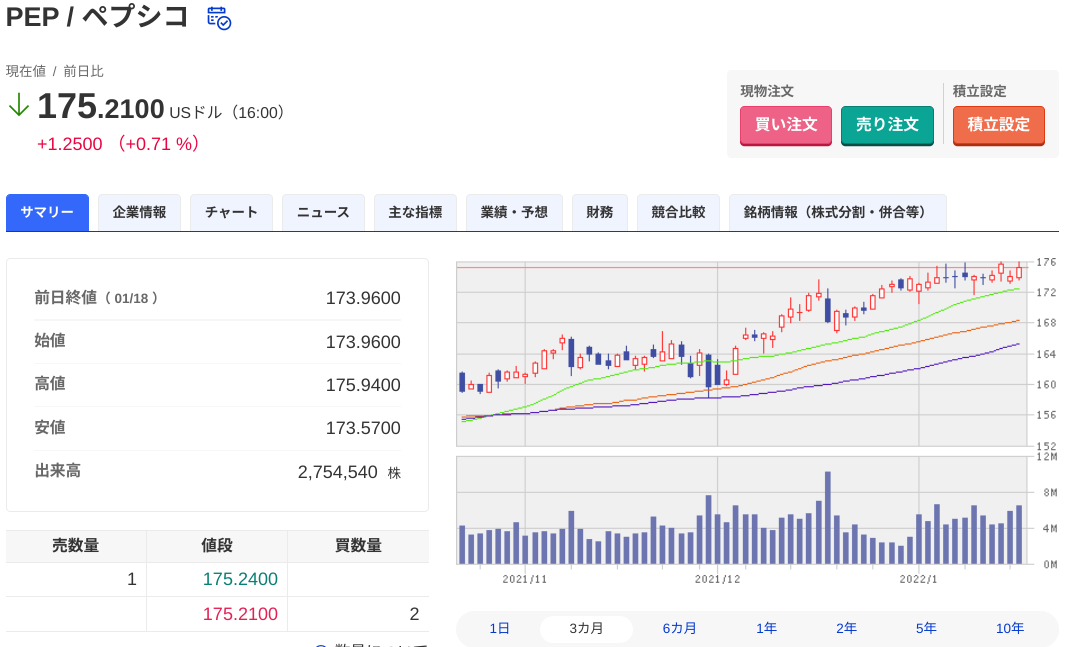Click the red horizontal current-price line
1066x647 pixels.
[x=742, y=268]
